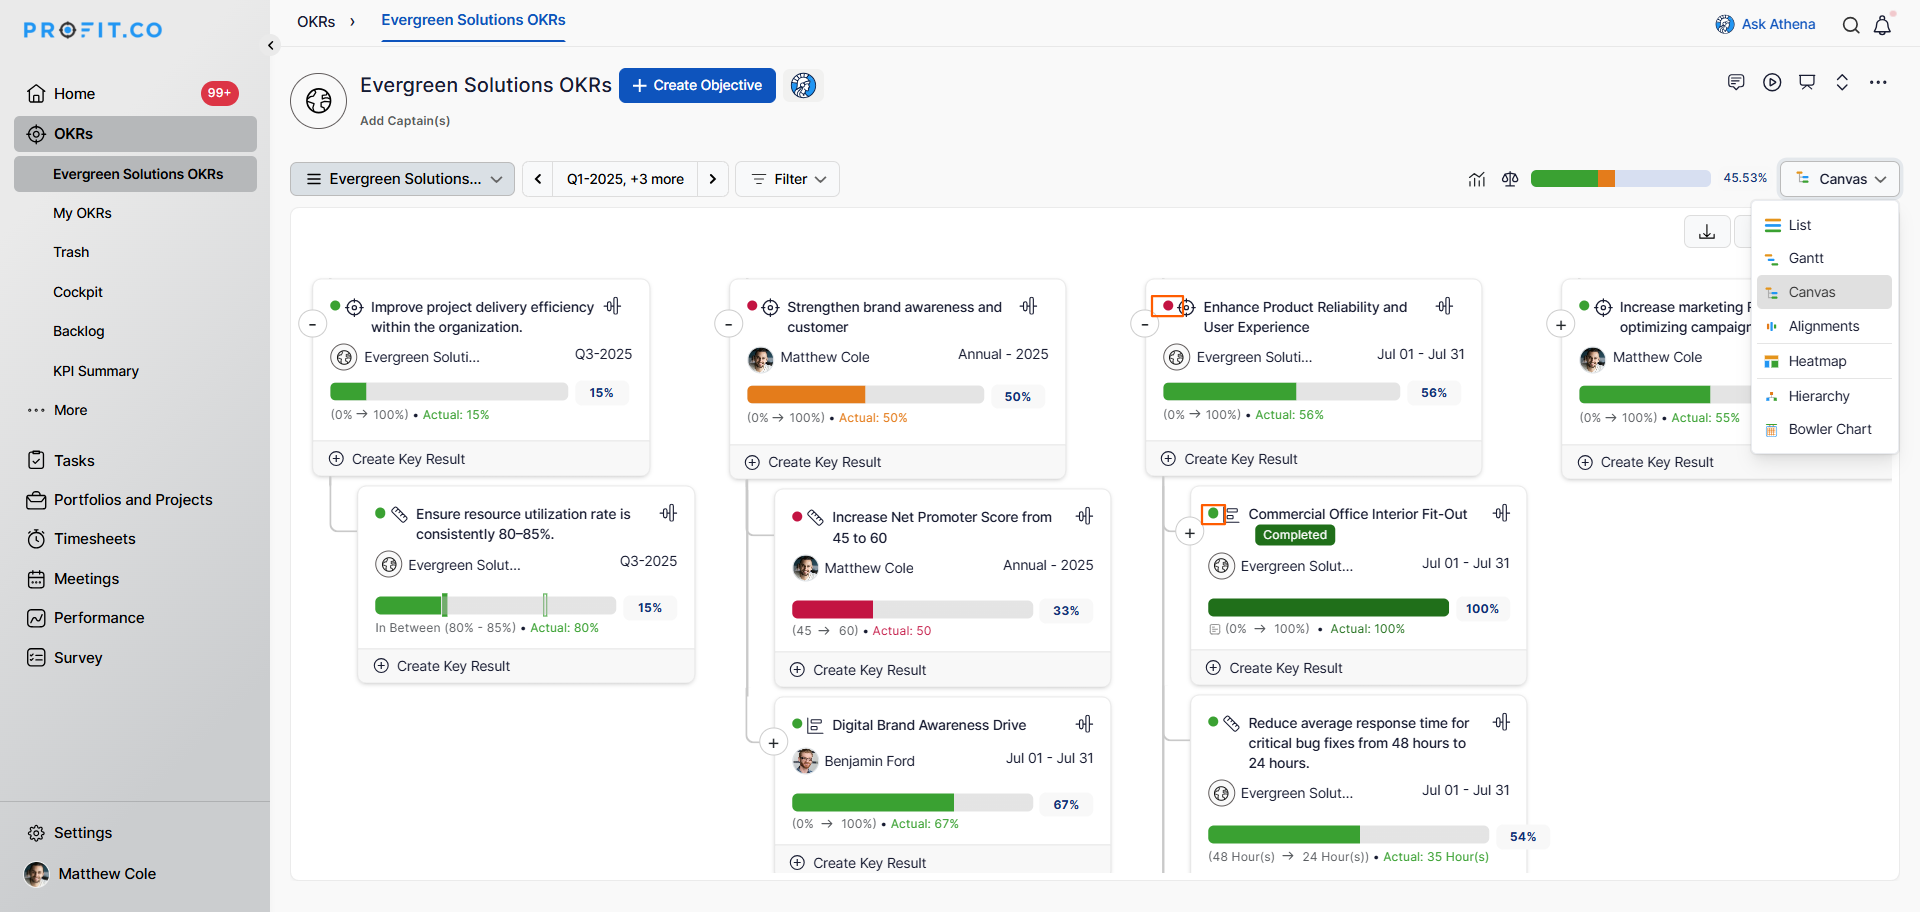Click the comments icon in header
The width and height of the screenshot is (1920, 912).
pos(1736,82)
